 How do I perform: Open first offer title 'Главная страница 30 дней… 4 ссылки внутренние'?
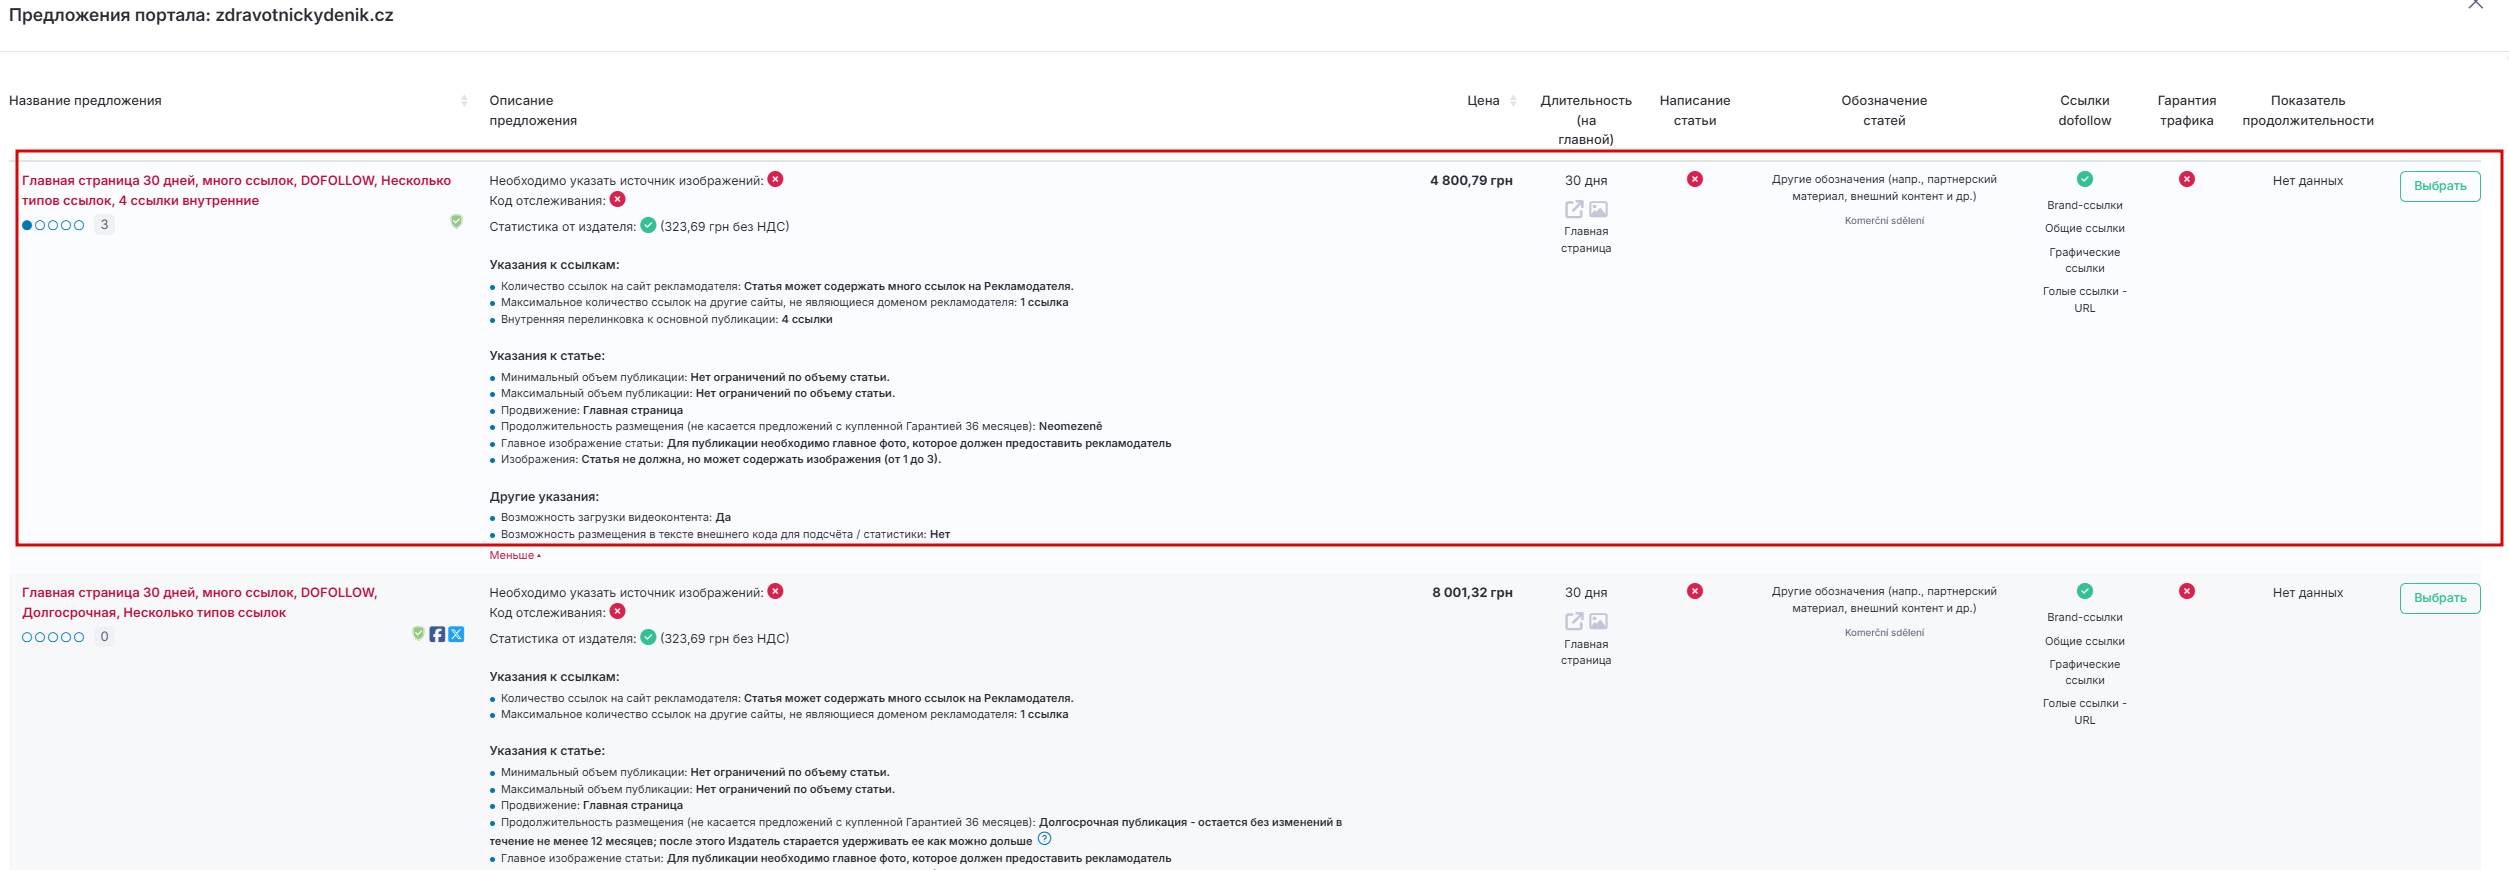point(236,190)
